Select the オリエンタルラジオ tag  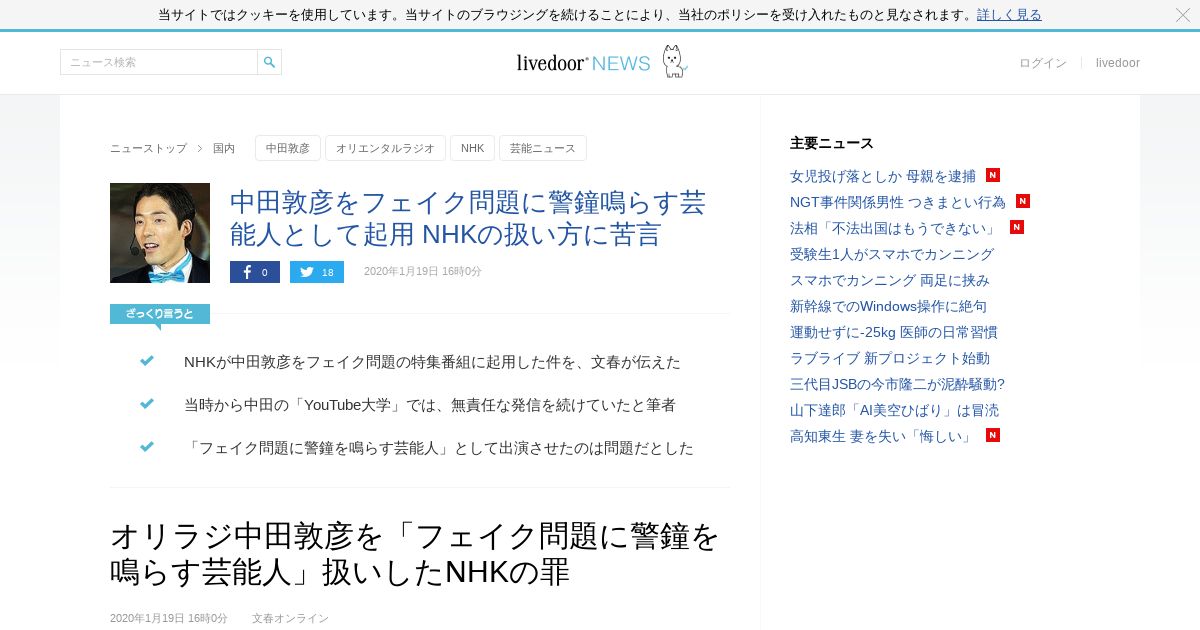385,148
